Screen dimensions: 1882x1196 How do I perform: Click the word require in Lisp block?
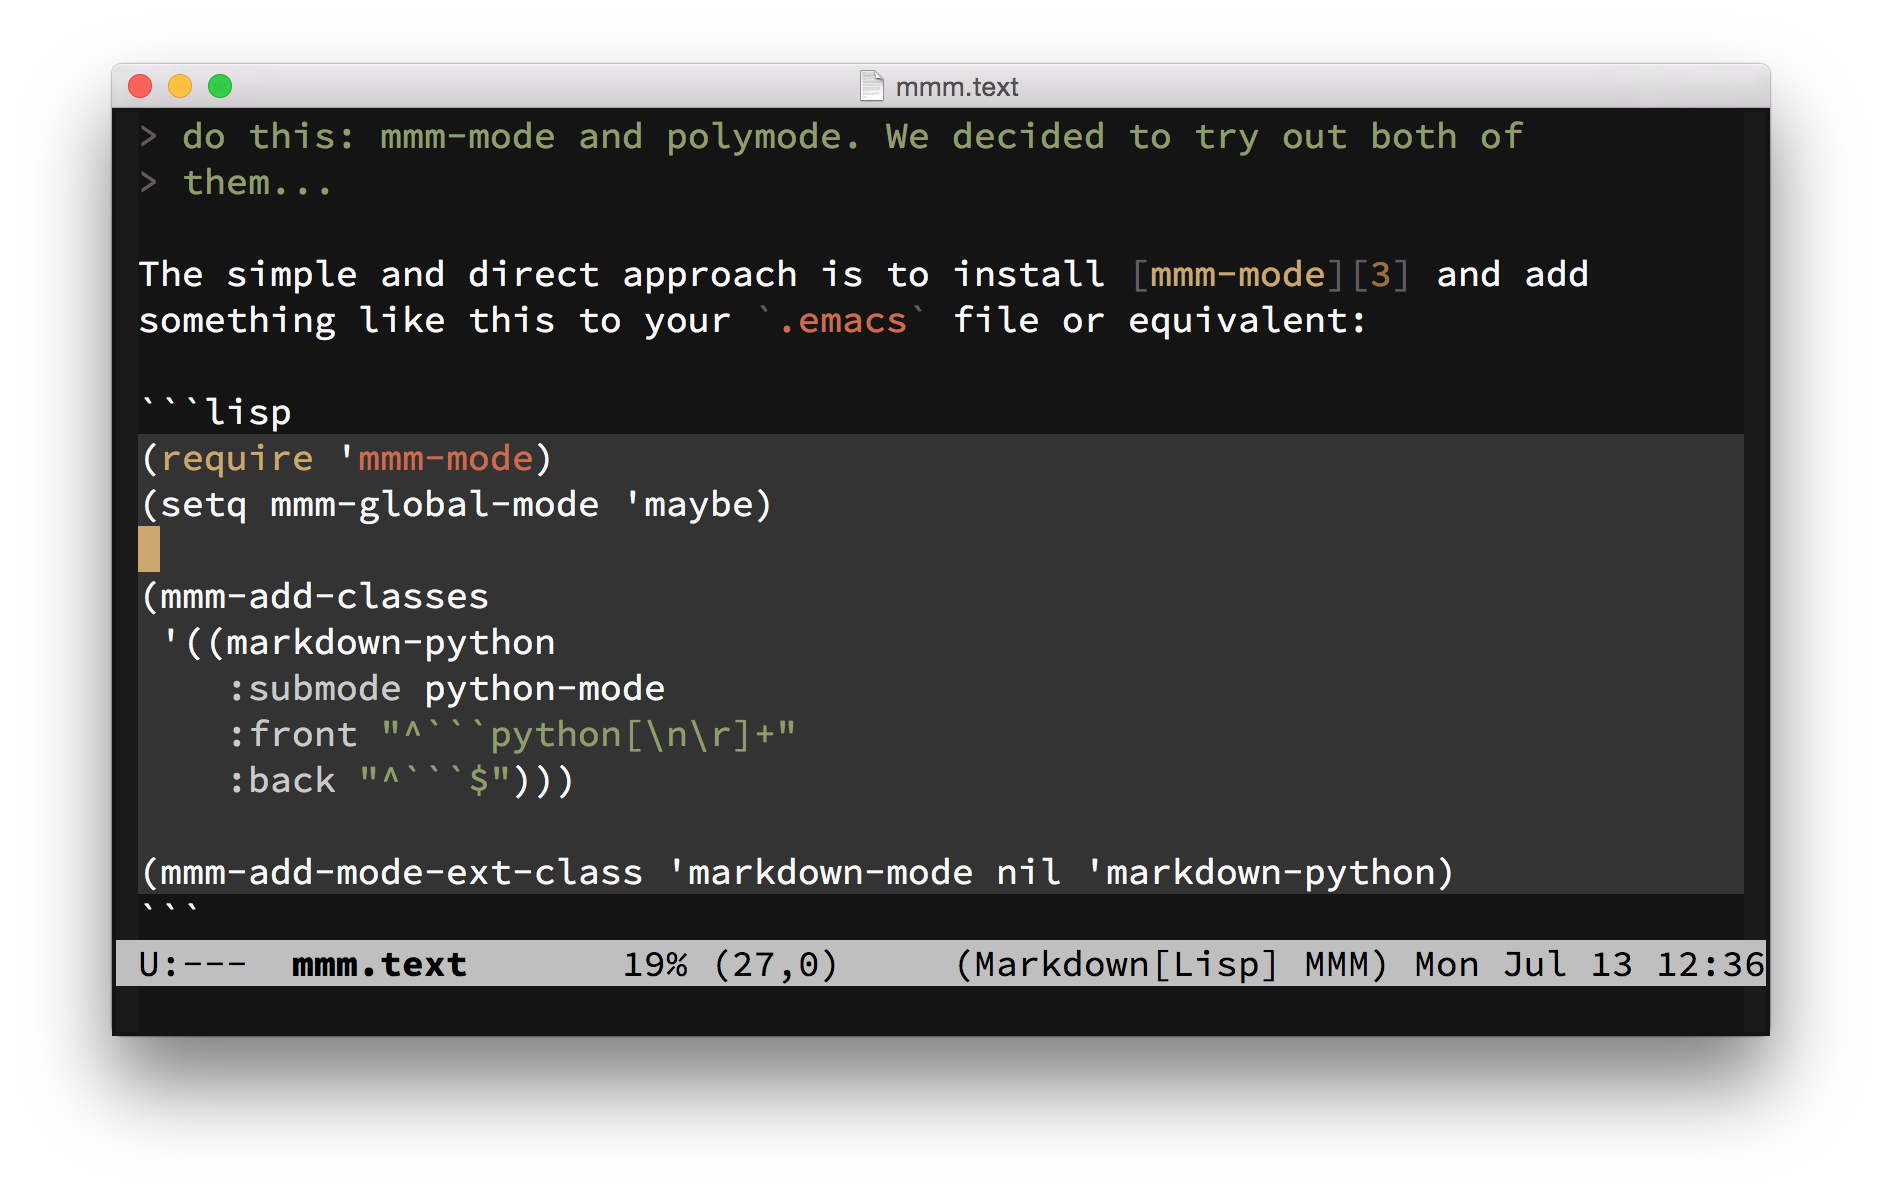237,458
